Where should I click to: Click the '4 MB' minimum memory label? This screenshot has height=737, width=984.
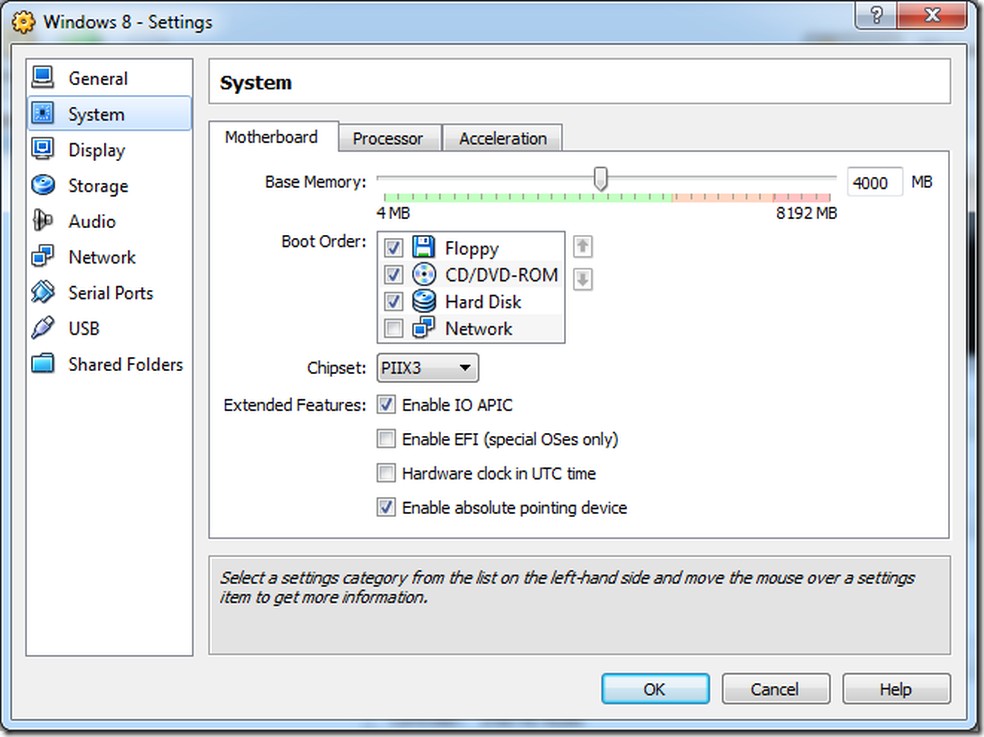tap(393, 213)
